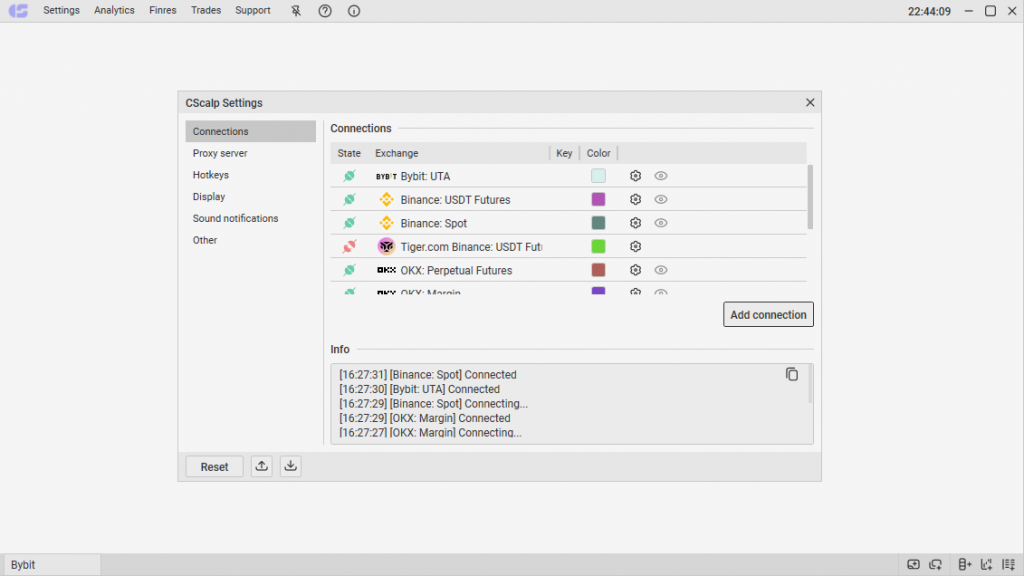The image size is (1024, 576).
Task: Open the Trades menu
Action: coord(206,11)
